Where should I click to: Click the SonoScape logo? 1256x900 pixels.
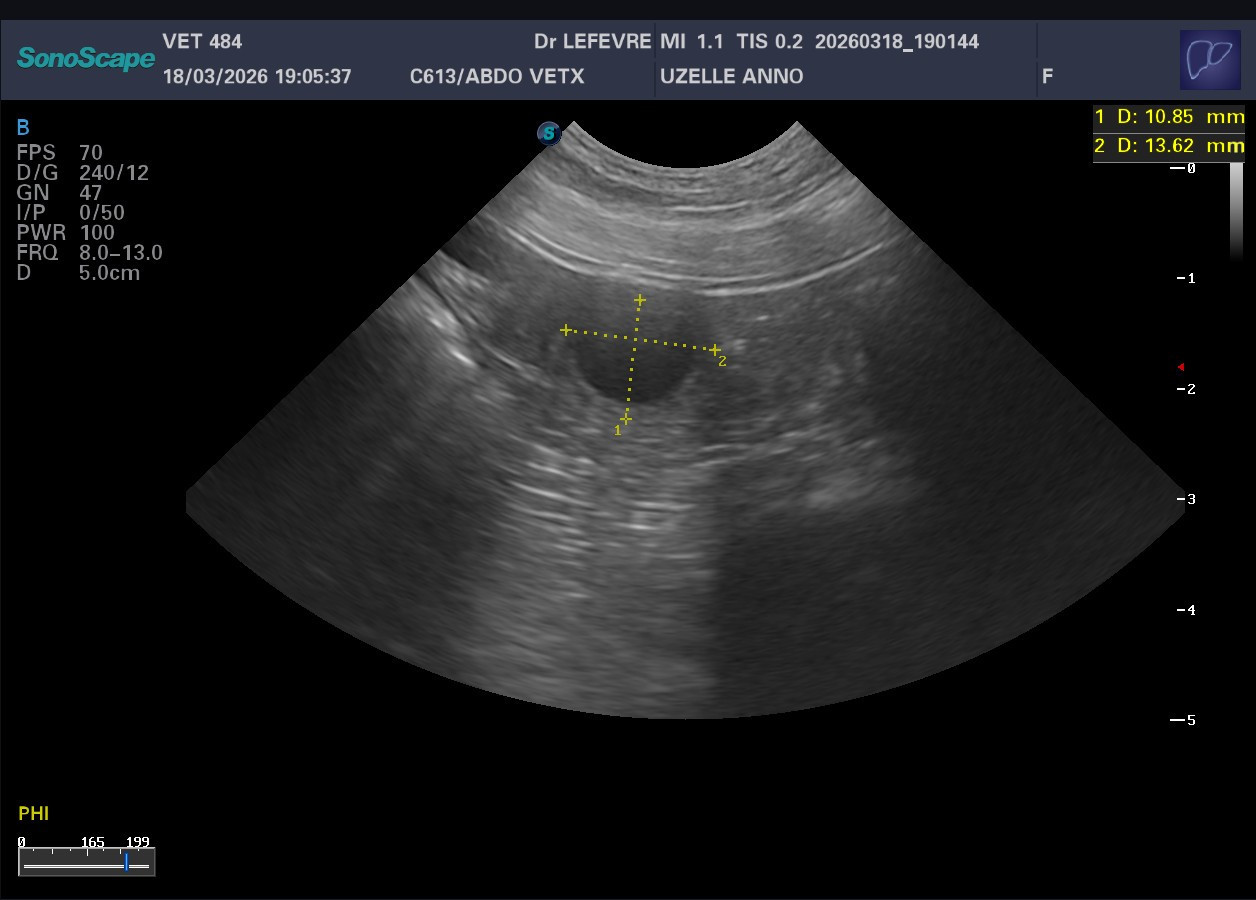(x=86, y=59)
